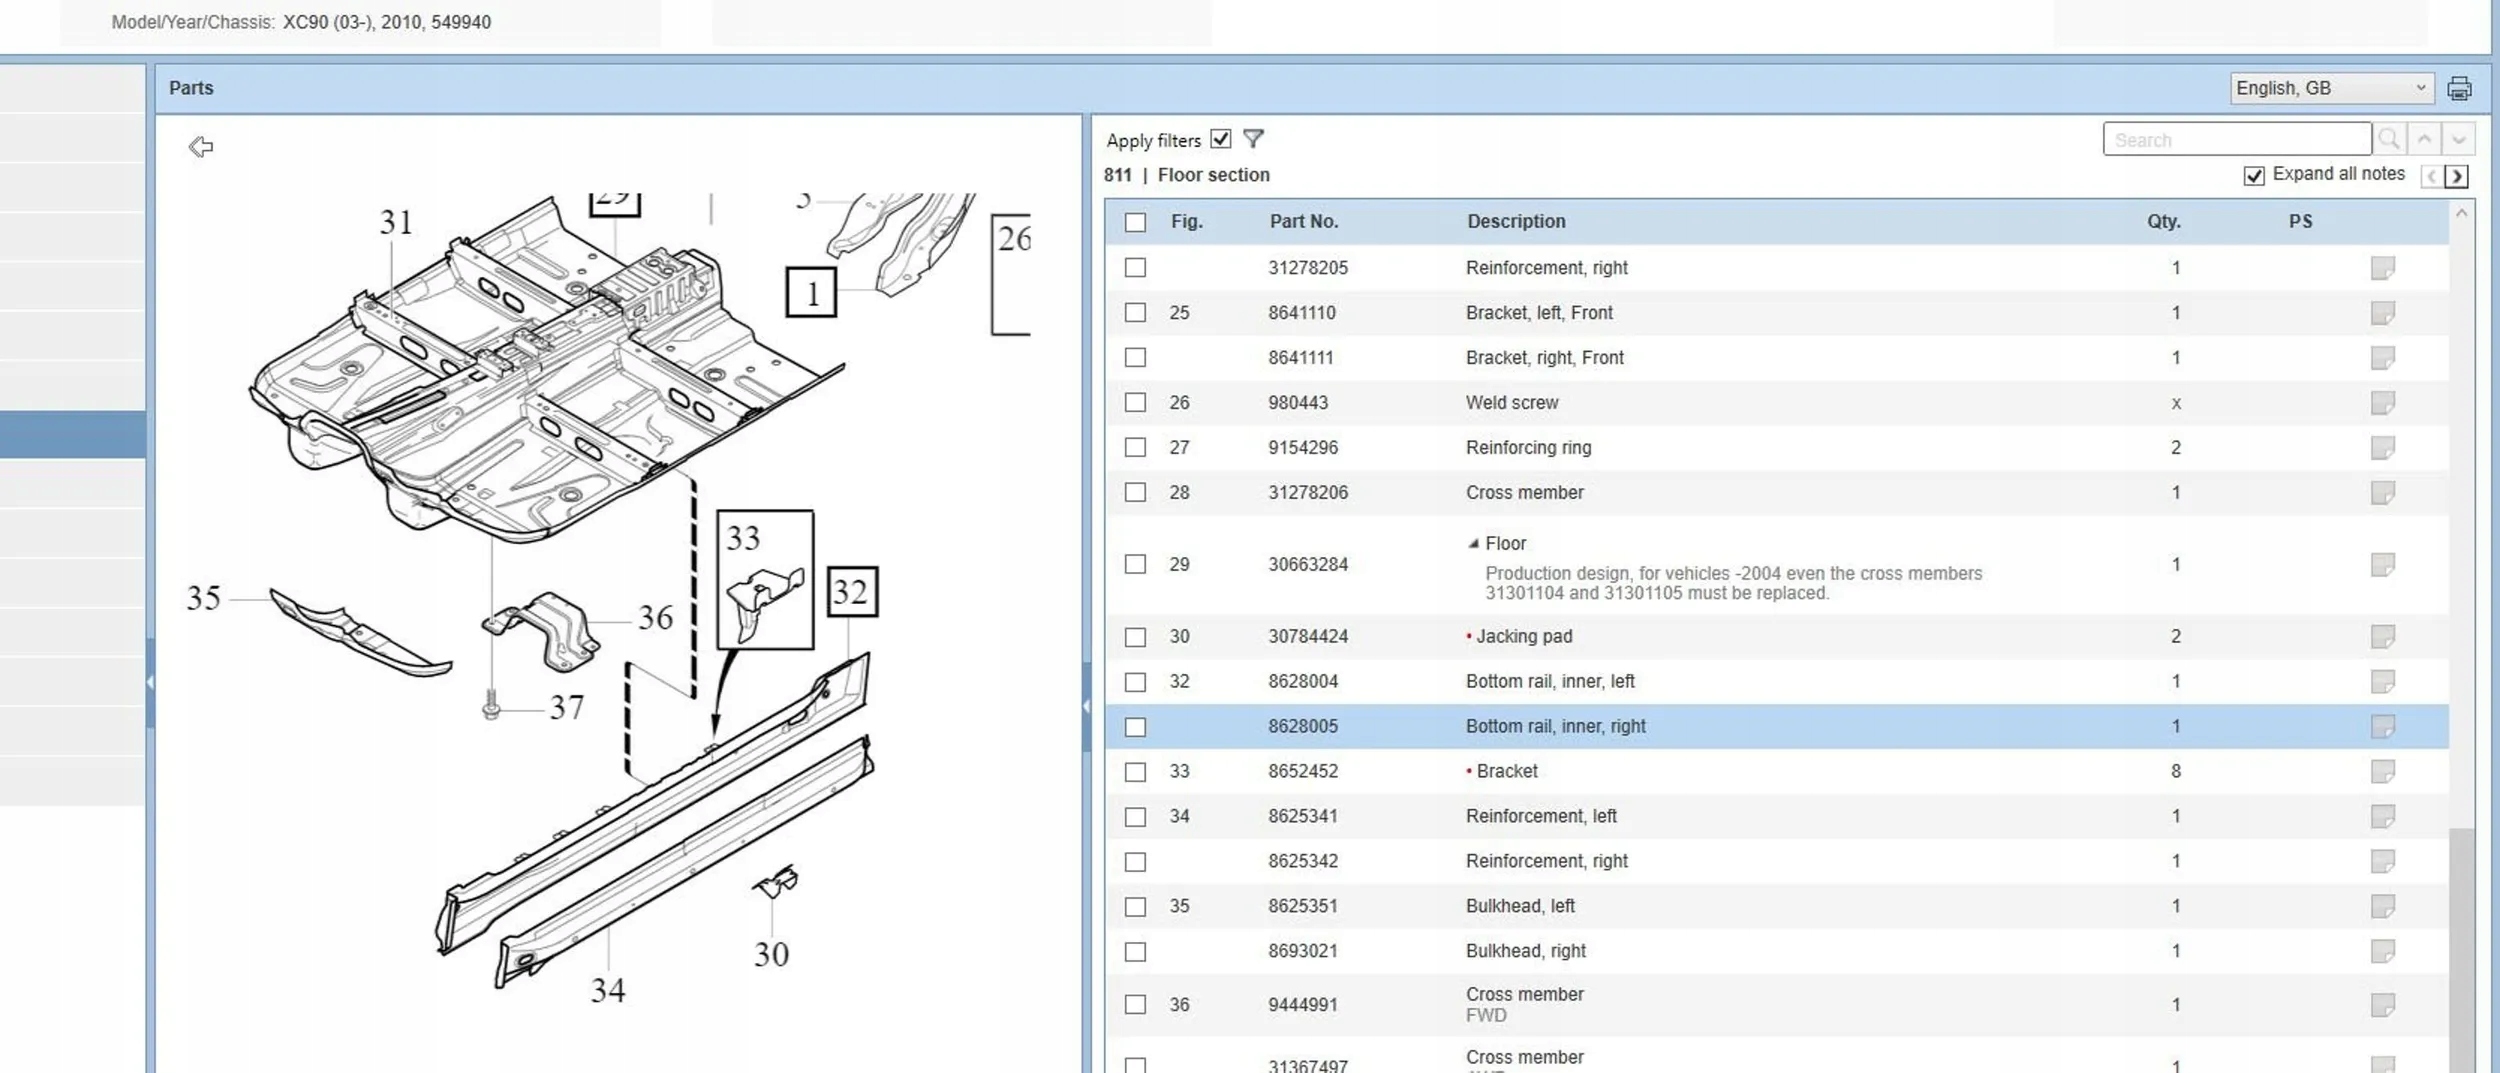Viewport: 2500px width, 1073px height.
Task: Go to previous parts section arrow
Action: [x=2432, y=176]
